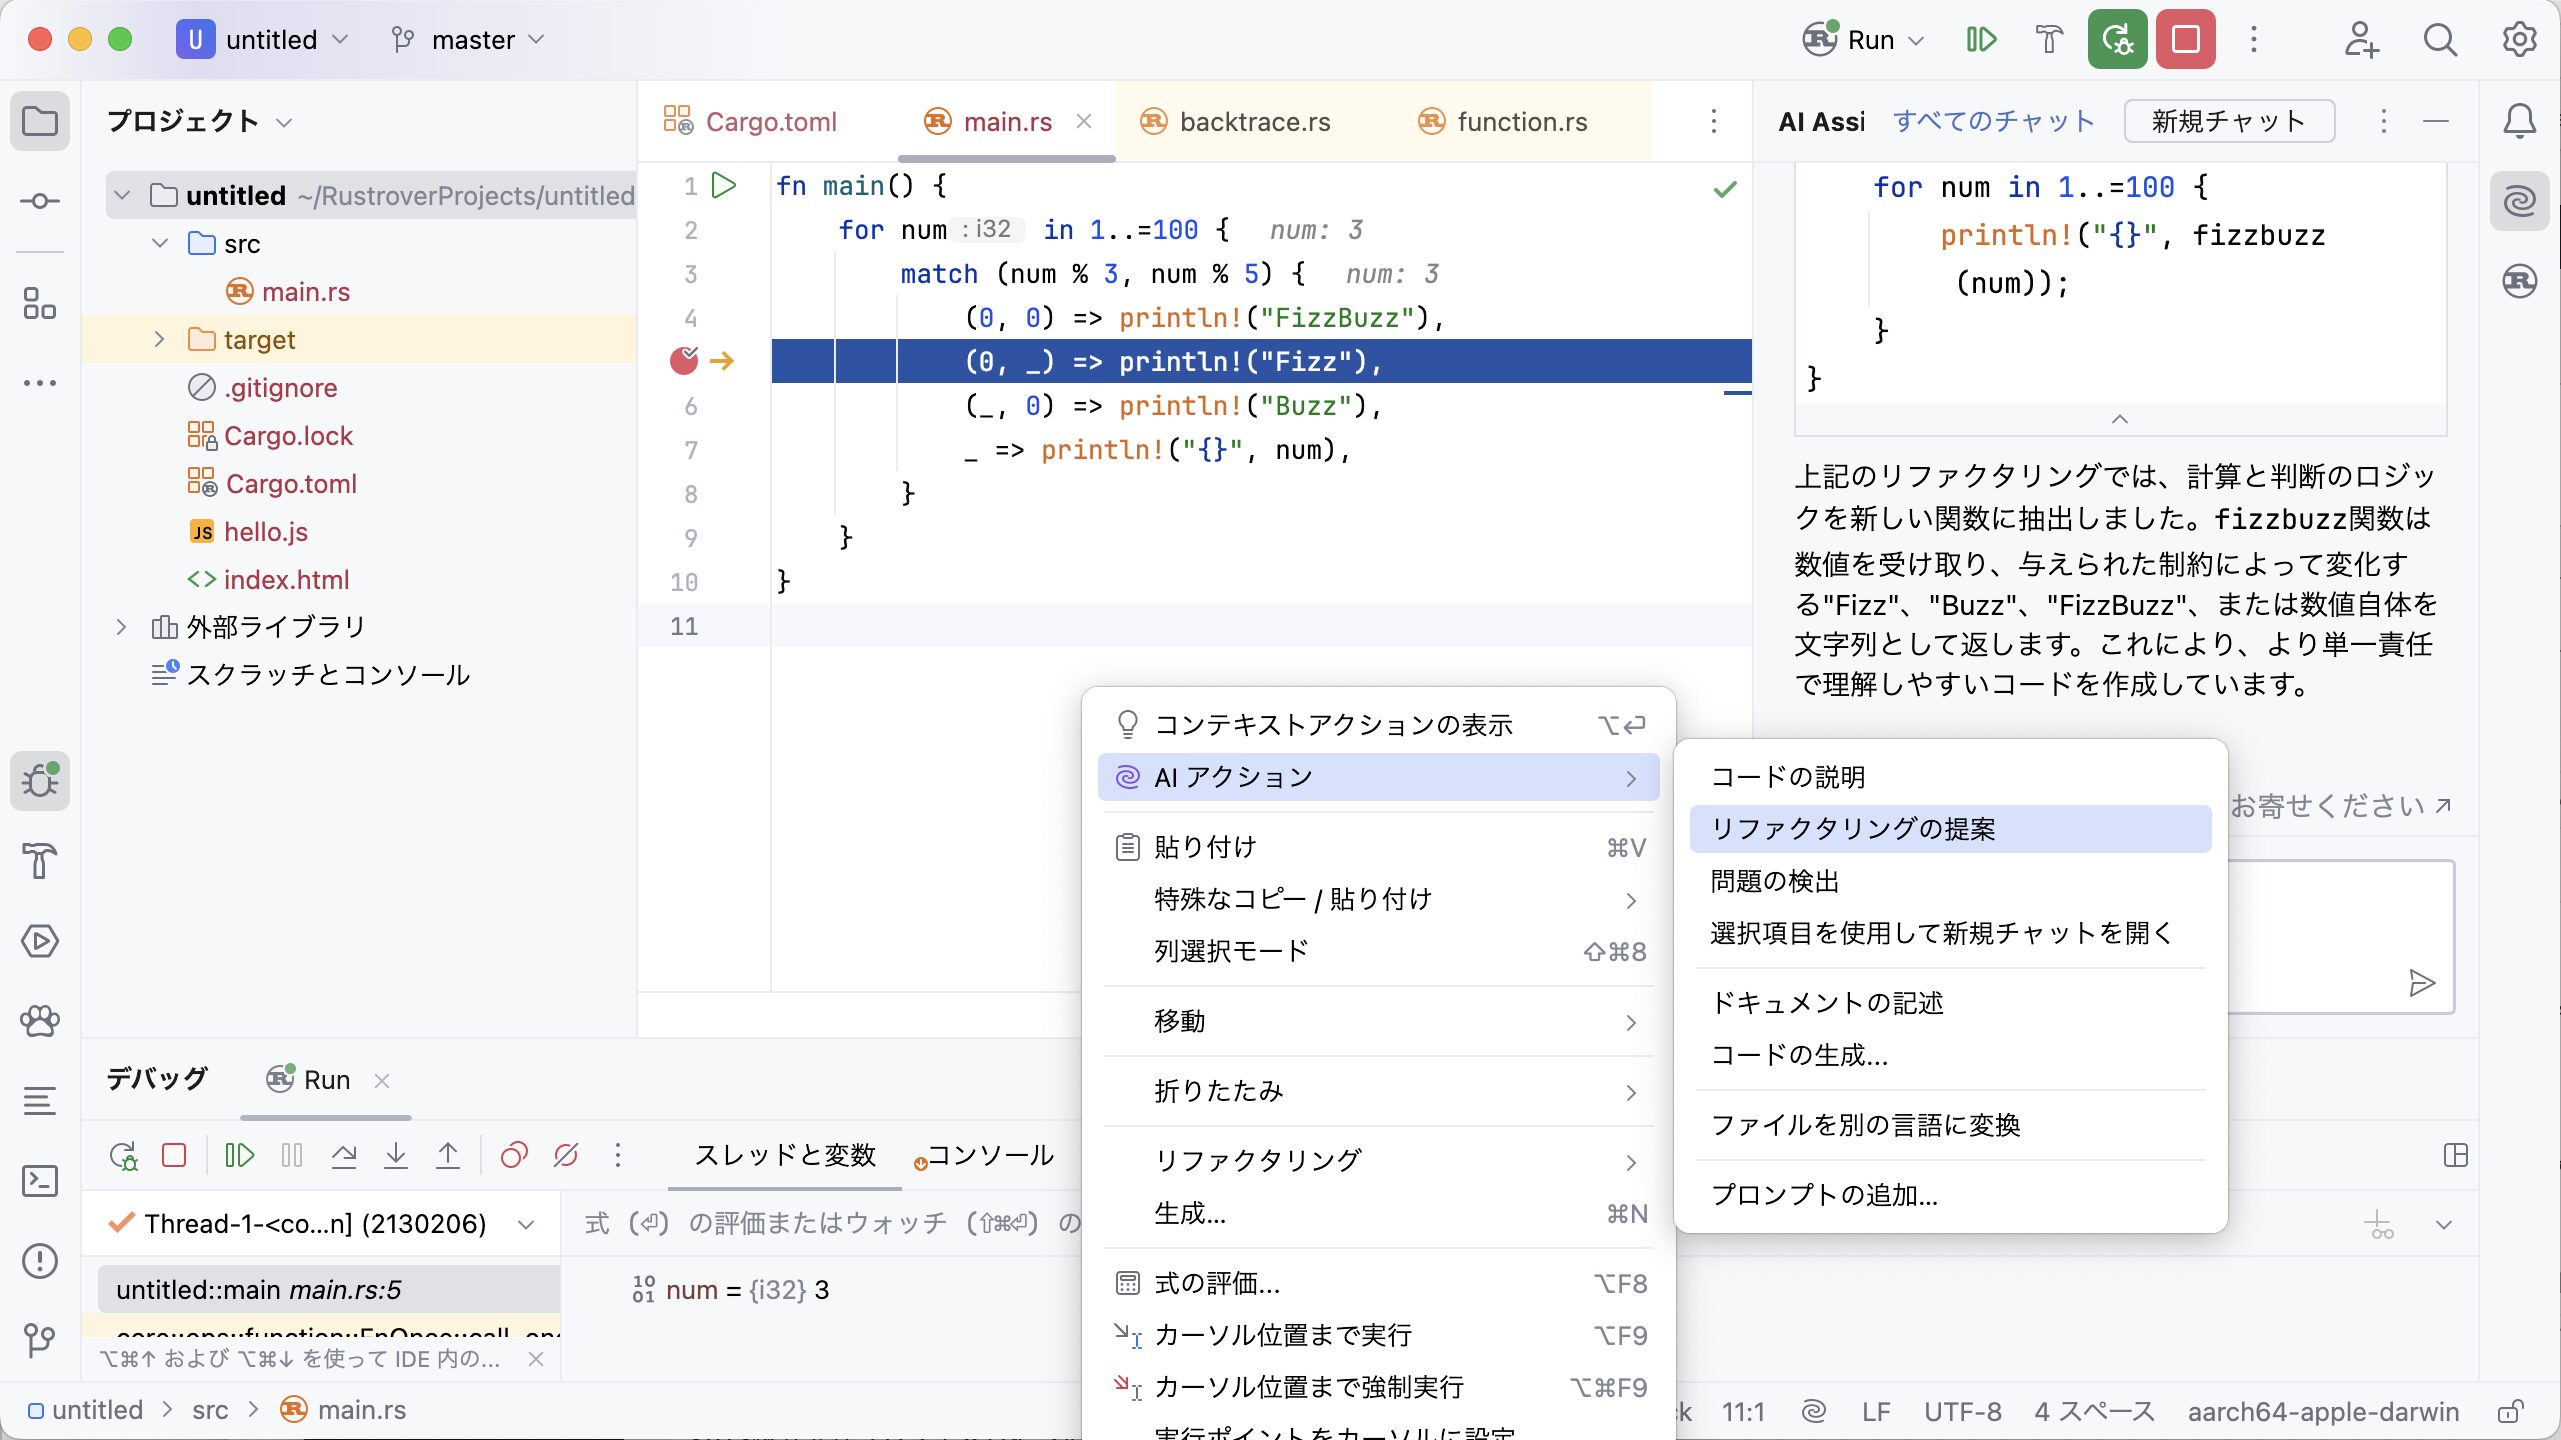
Task: Select Find Problems (問題の検出) entry
Action: click(1950, 881)
